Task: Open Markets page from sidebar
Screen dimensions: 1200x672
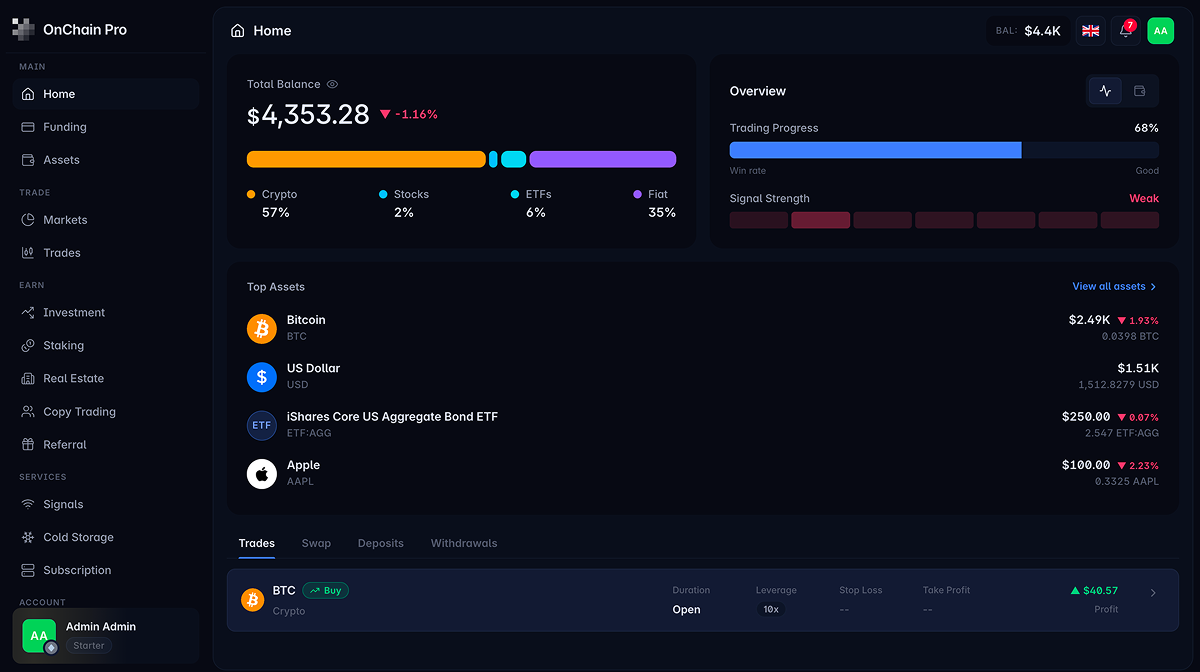Action: pyautogui.click(x=105, y=220)
